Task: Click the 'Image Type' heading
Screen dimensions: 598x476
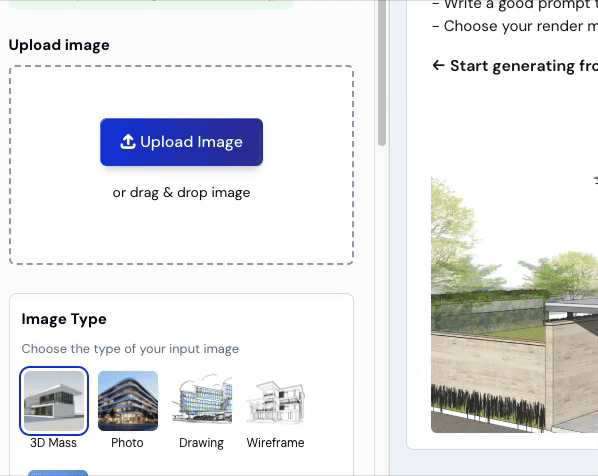Action: click(64, 319)
